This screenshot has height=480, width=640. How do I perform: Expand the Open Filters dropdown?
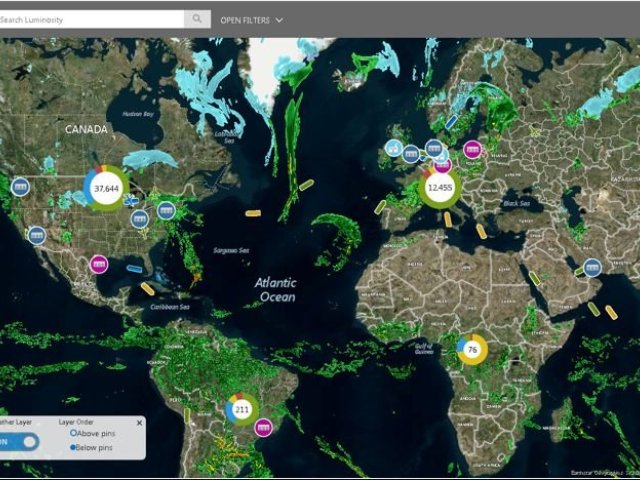[251, 19]
